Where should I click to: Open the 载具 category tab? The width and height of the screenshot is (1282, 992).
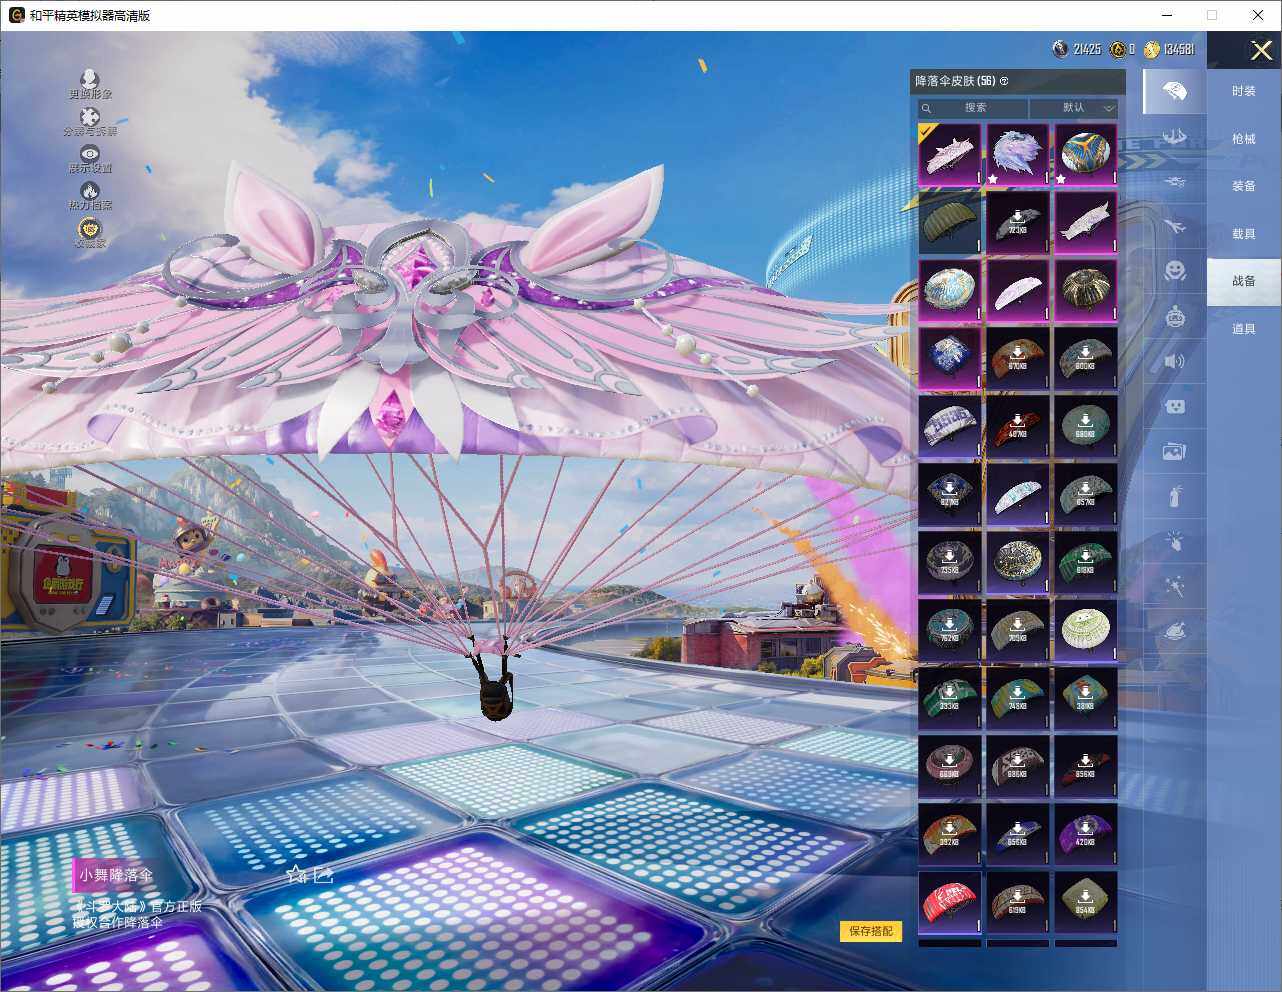1243,234
